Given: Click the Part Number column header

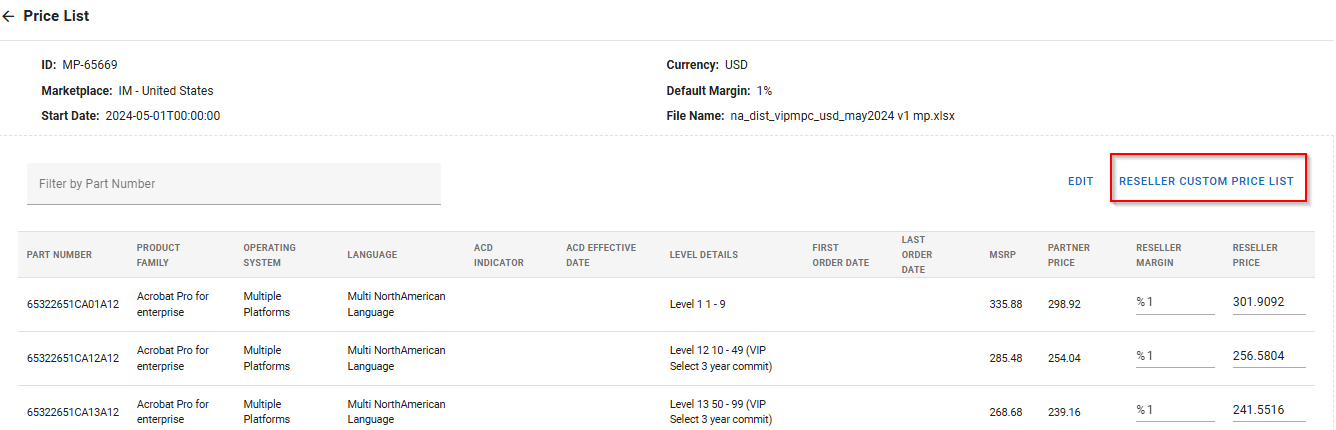Looking at the screenshot, I should [x=59, y=255].
